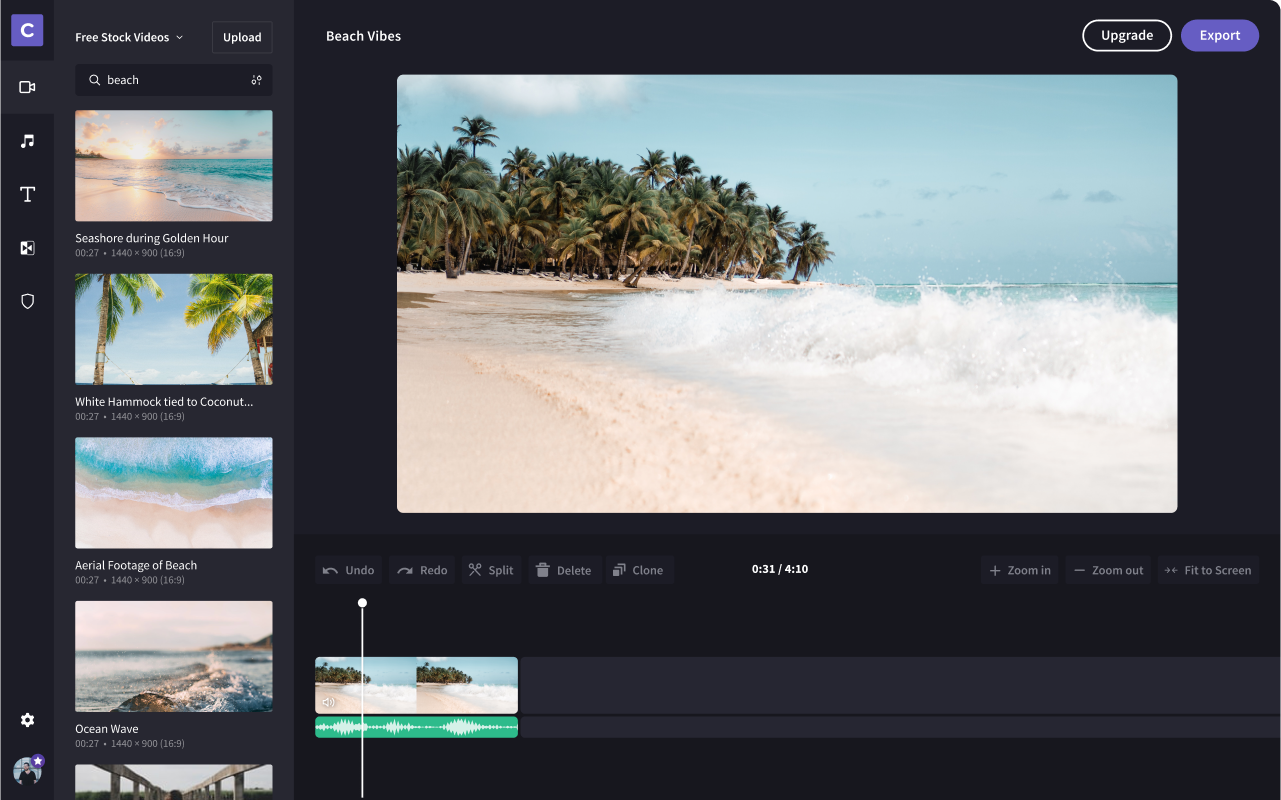Screen dimensions: 1281x800
Task: Click the Beach Vibes project title
Action: (x=363, y=36)
